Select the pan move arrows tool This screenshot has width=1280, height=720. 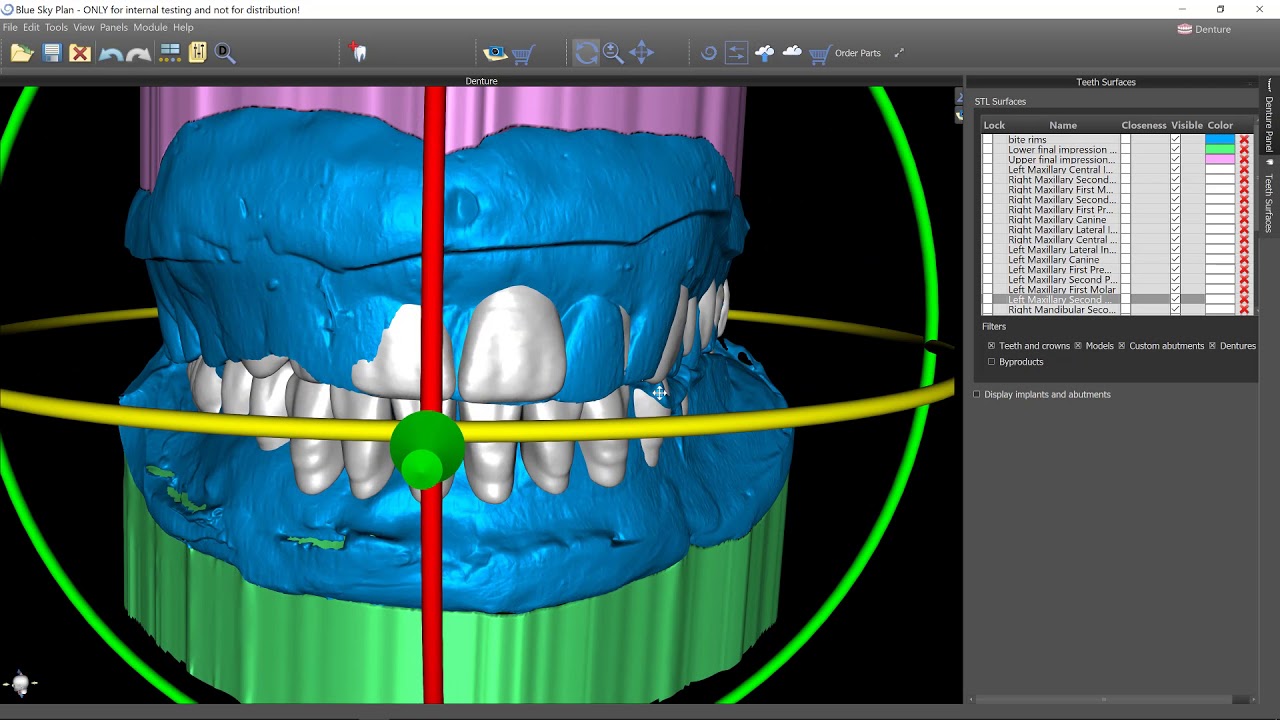641,53
